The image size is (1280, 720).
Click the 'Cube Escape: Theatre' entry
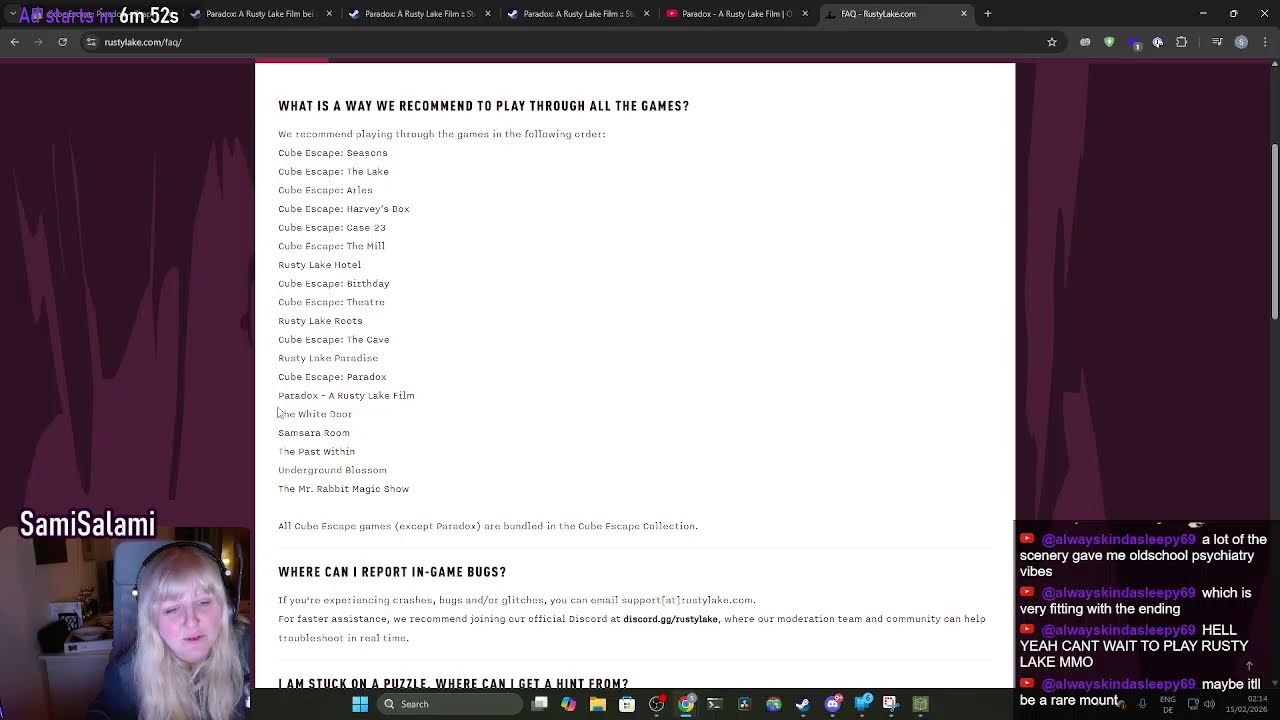point(331,302)
